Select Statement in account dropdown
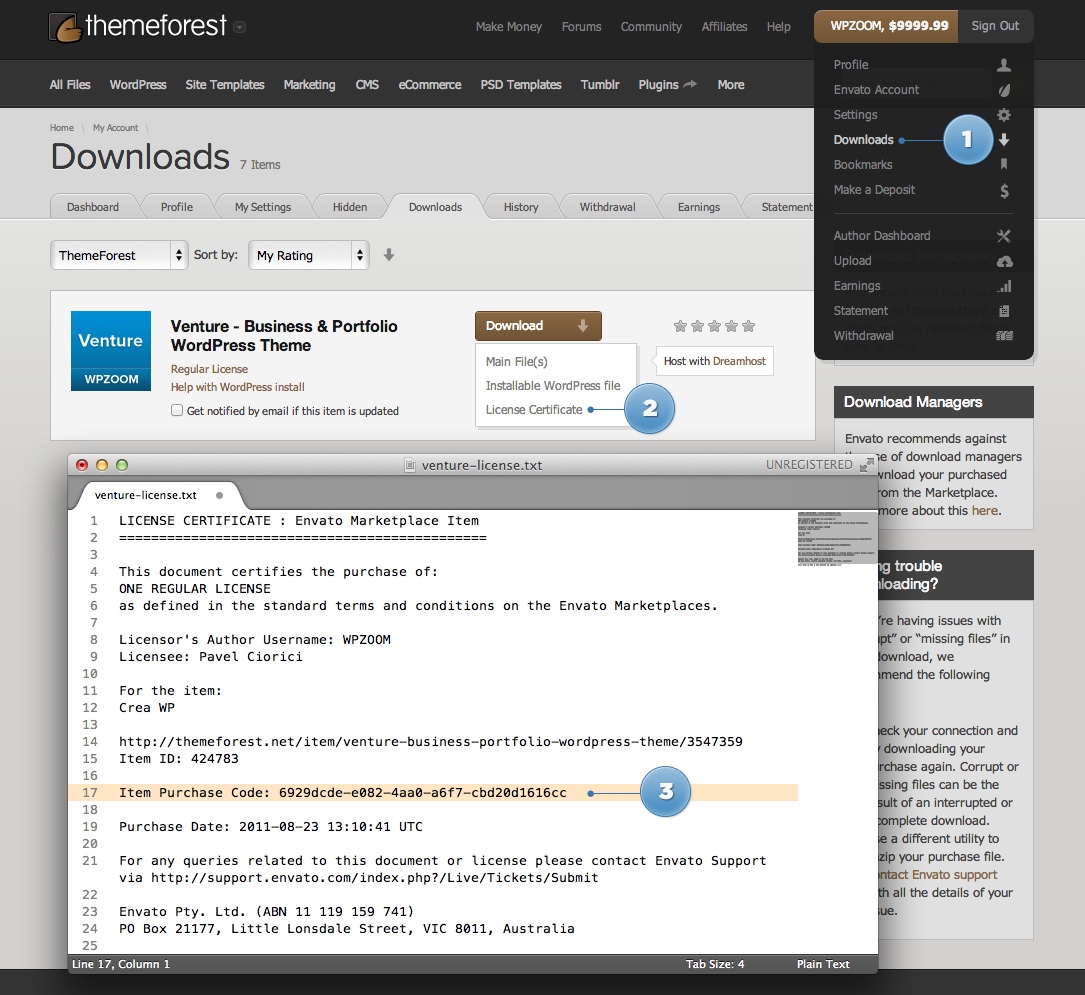 click(x=860, y=311)
